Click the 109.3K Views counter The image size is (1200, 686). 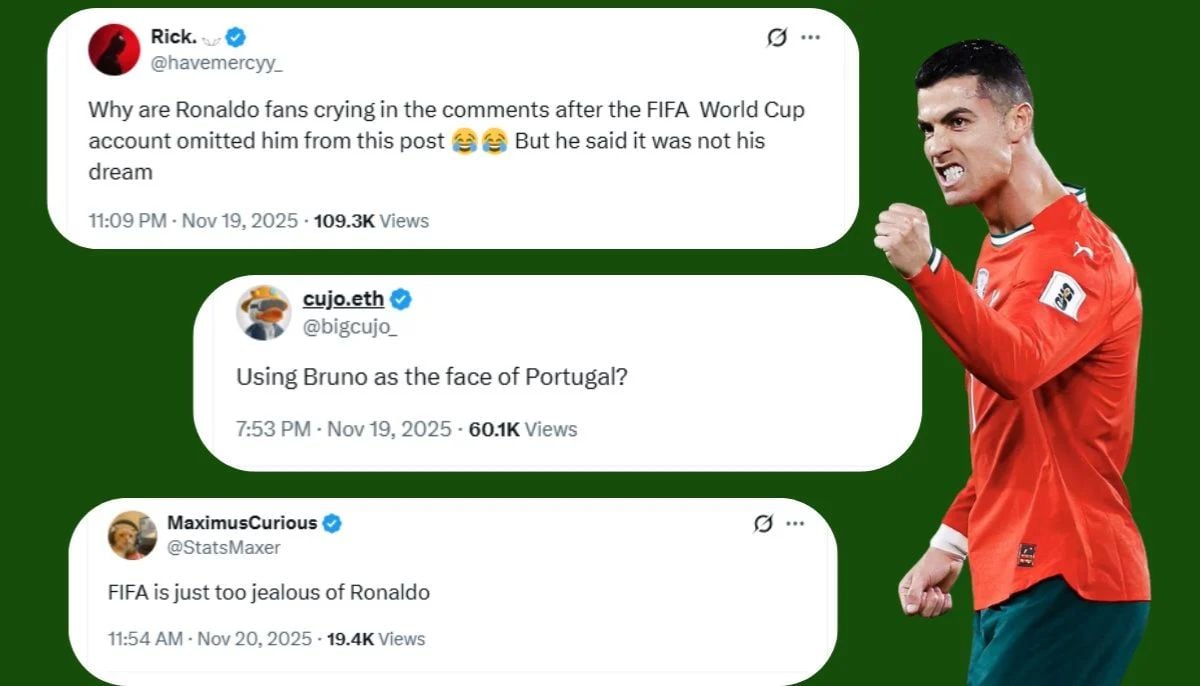(370, 221)
